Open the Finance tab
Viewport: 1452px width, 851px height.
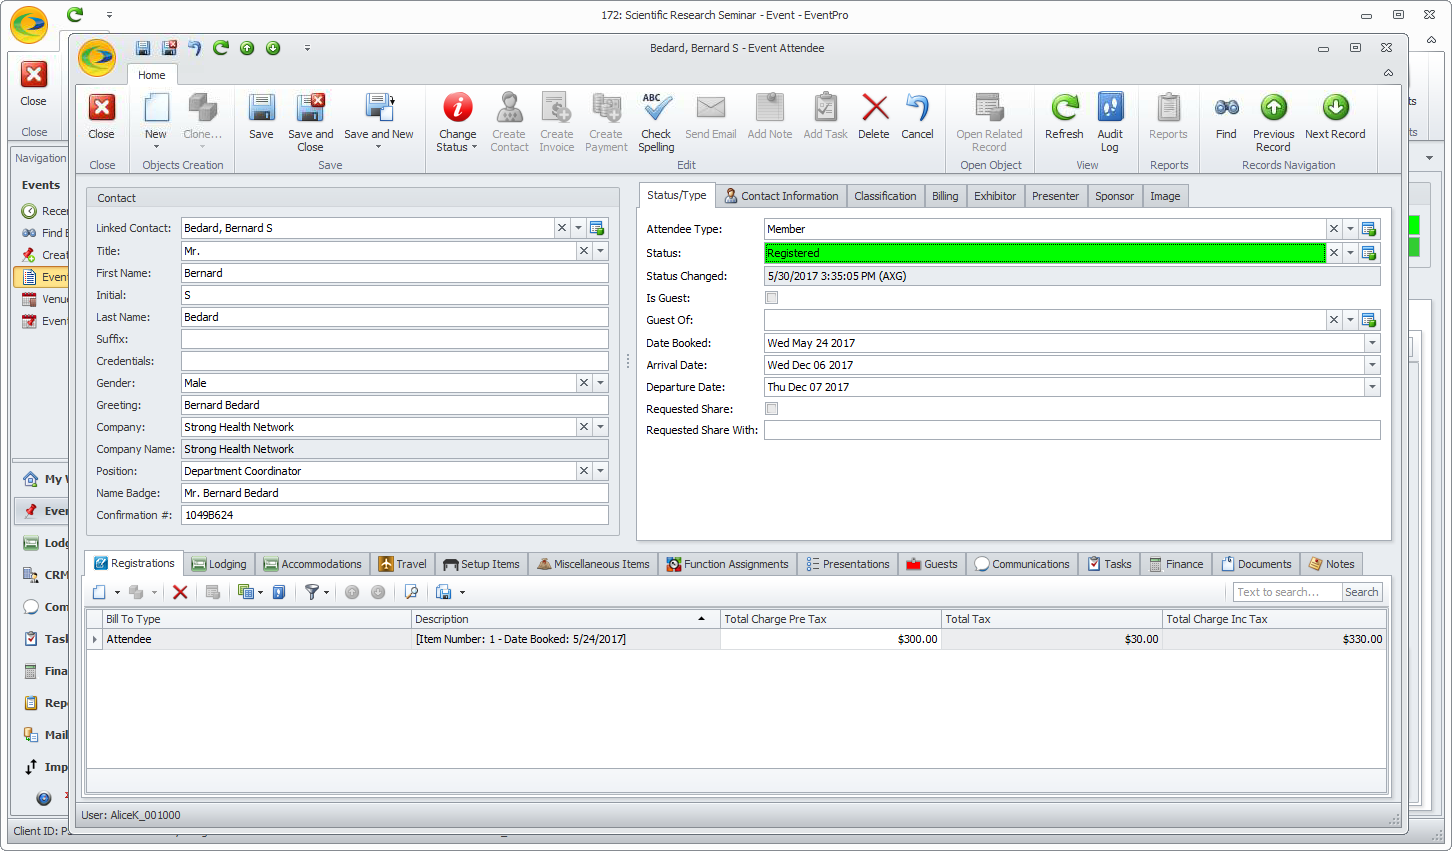[1176, 564]
